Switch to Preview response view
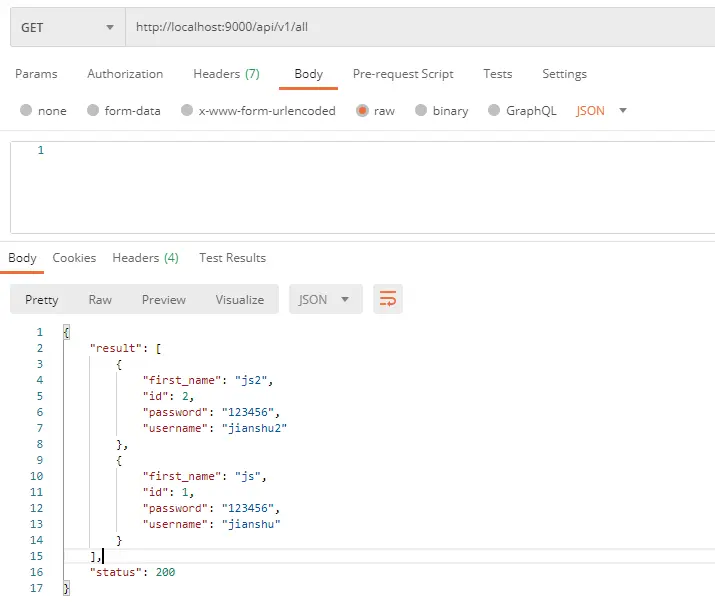This screenshot has height=605, width=715. [164, 300]
